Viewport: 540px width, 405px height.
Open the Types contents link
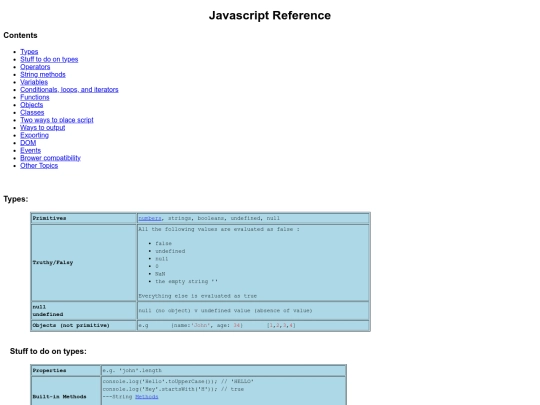29,52
